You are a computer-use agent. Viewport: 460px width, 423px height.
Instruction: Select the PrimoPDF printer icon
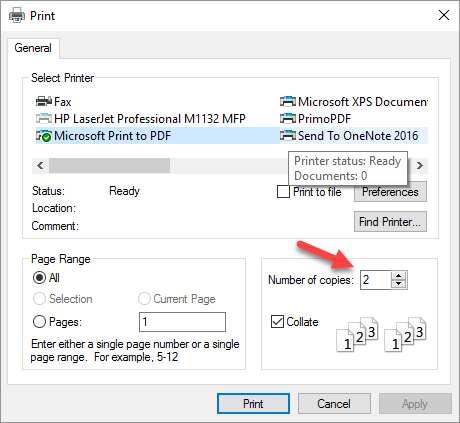click(288, 118)
